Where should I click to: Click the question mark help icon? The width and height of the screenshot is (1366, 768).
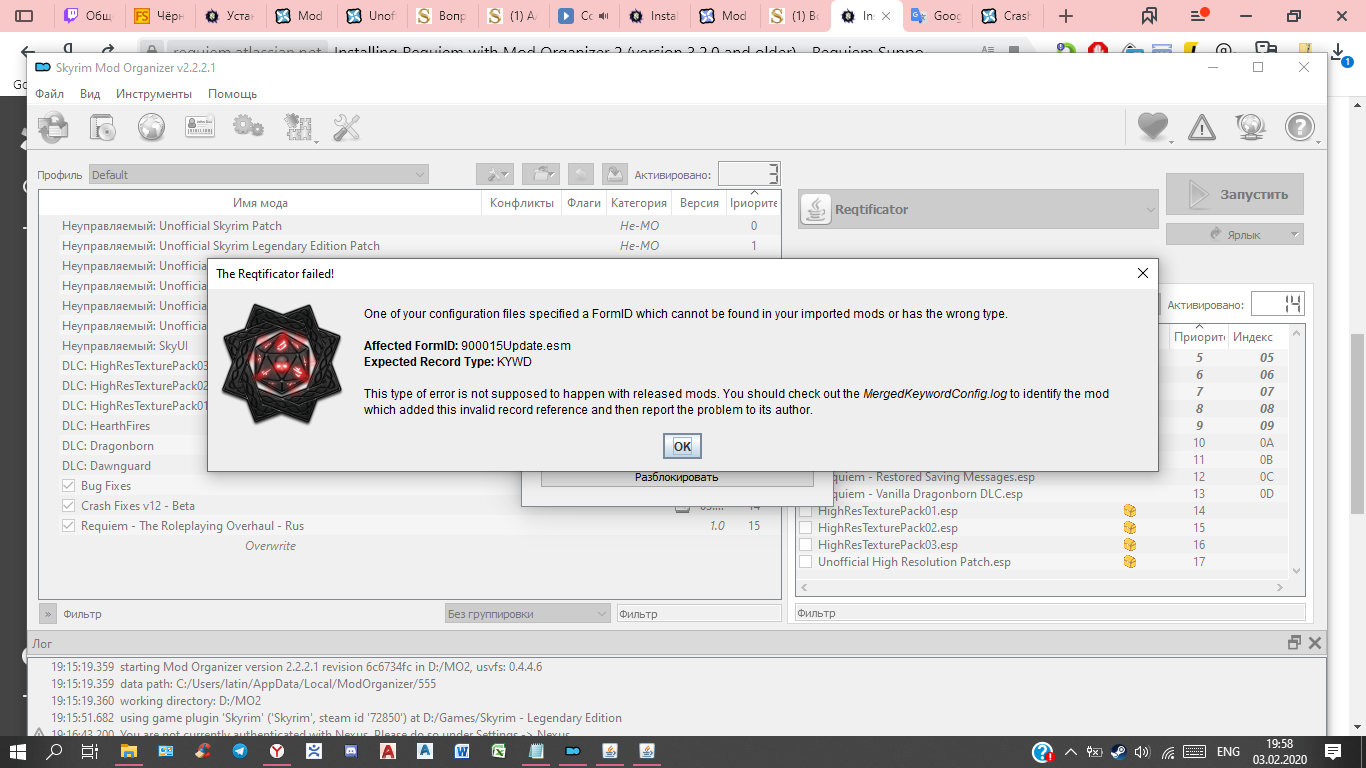click(x=1299, y=127)
